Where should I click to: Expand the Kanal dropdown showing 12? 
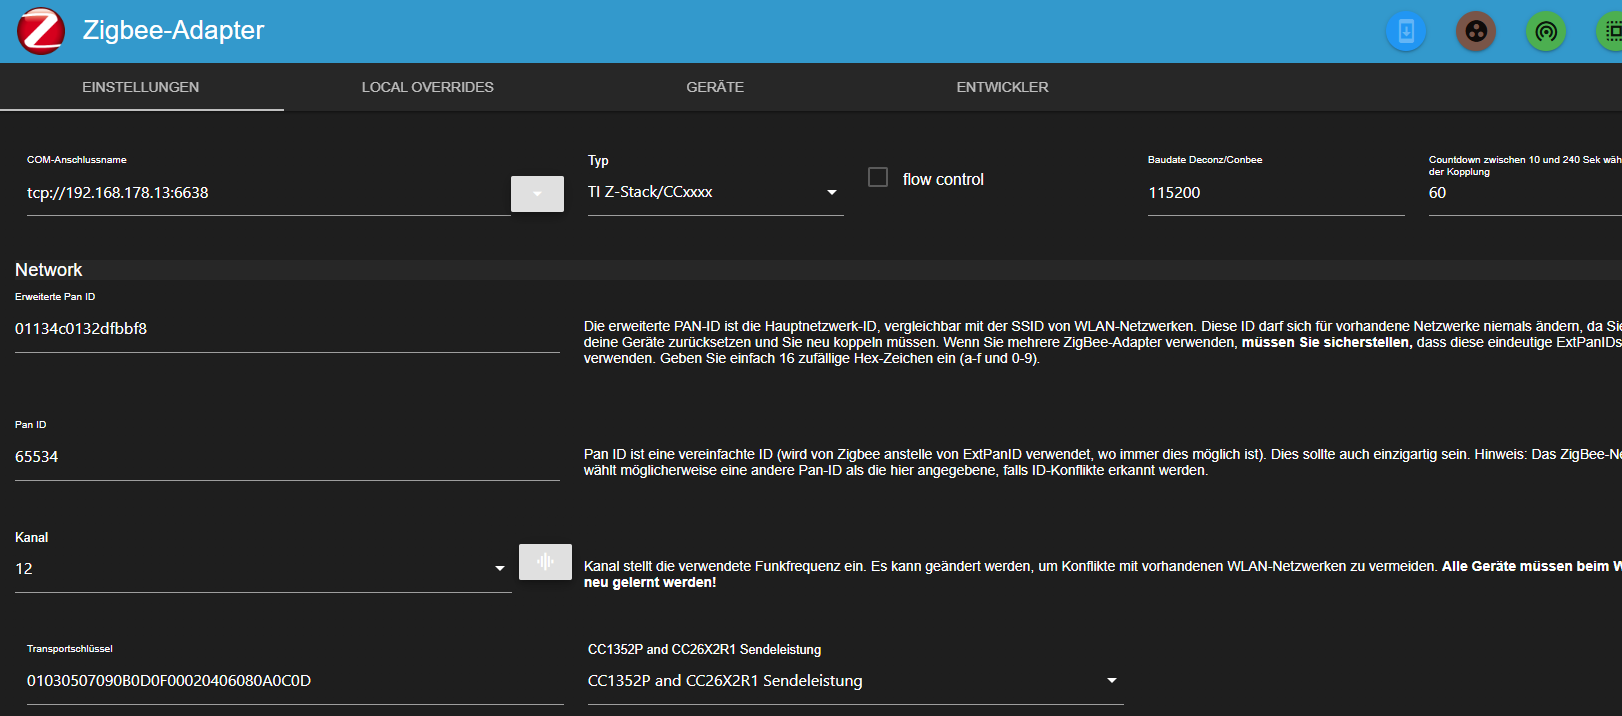[263, 569]
